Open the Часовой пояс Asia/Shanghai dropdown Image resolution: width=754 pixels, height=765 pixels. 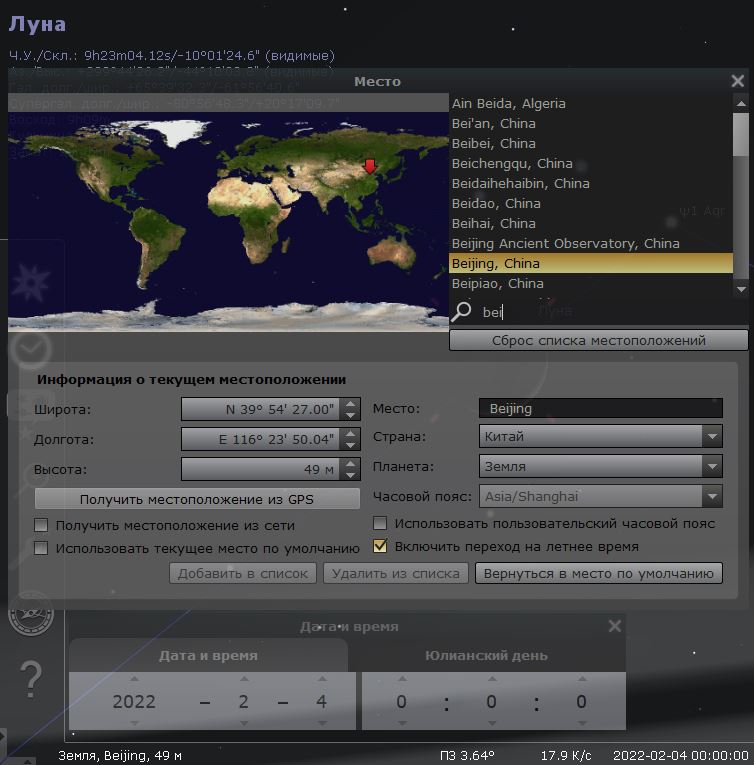pyautogui.click(x=600, y=497)
